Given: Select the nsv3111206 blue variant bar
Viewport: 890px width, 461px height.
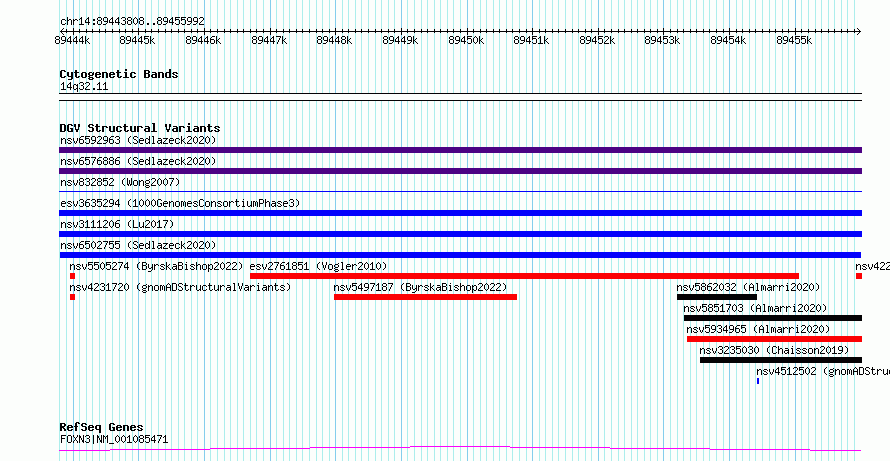Looking at the screenshot, I should 460,234.
